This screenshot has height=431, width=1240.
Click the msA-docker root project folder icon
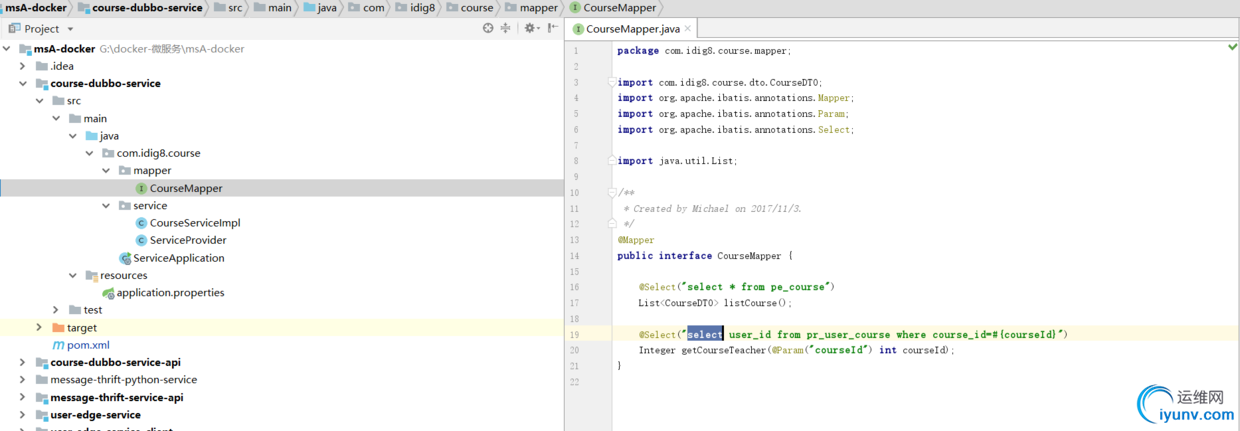pos(25,48)
